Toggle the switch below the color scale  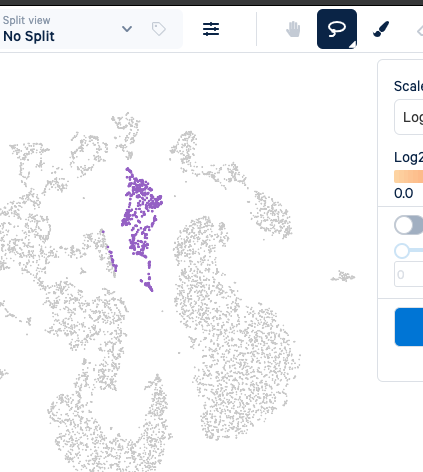click(409, 225)
